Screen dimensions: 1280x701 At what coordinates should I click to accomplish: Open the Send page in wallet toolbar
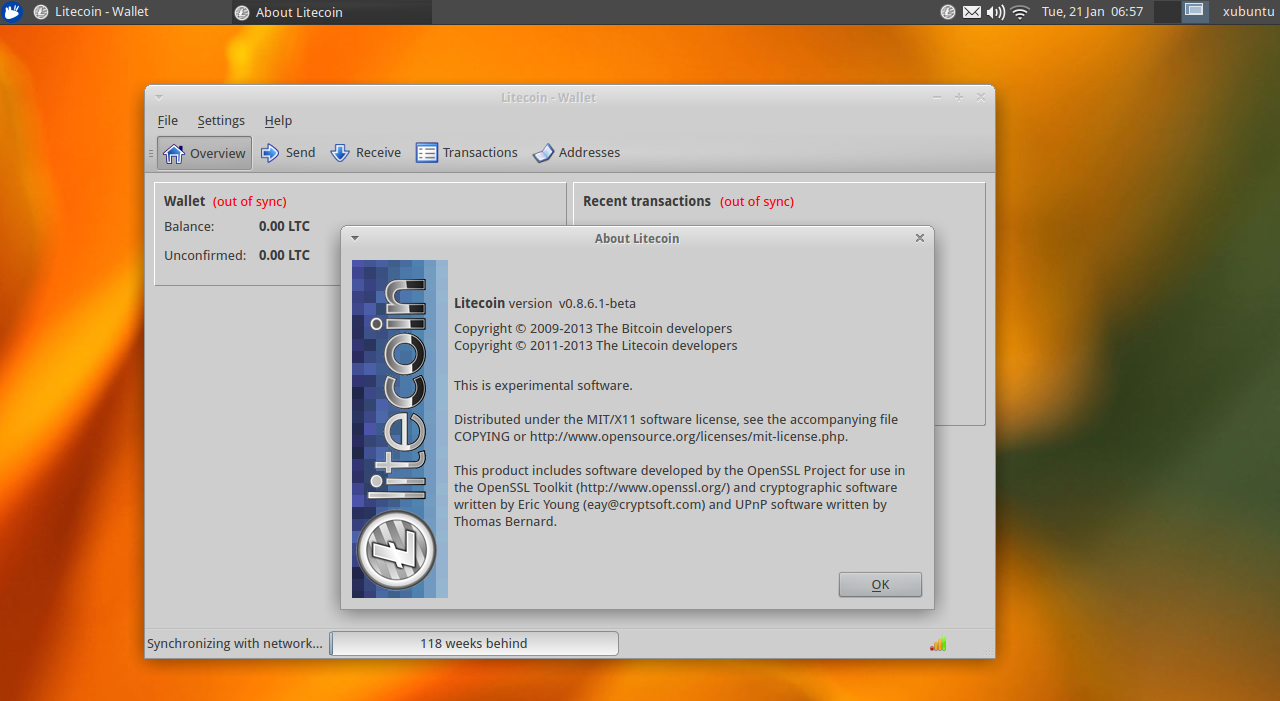click(x=288, y=153)
